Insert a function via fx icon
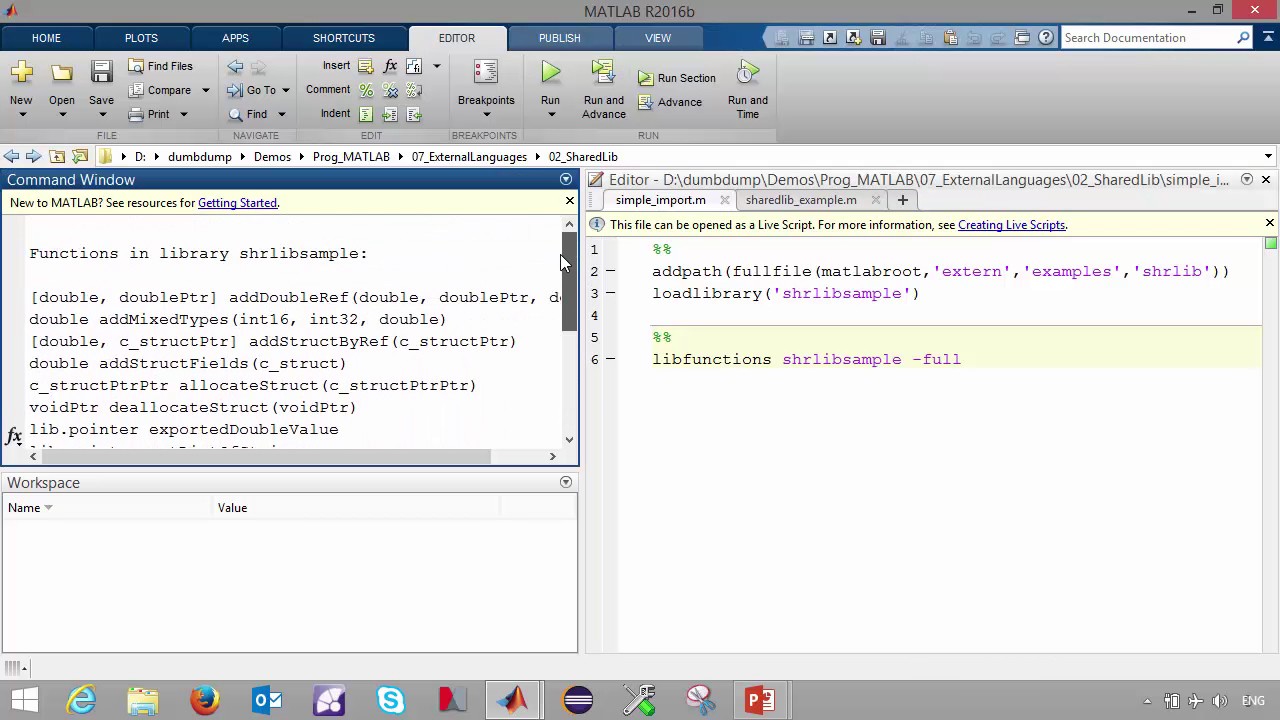Screen dimensions: 1280x720 click(390, 66)
